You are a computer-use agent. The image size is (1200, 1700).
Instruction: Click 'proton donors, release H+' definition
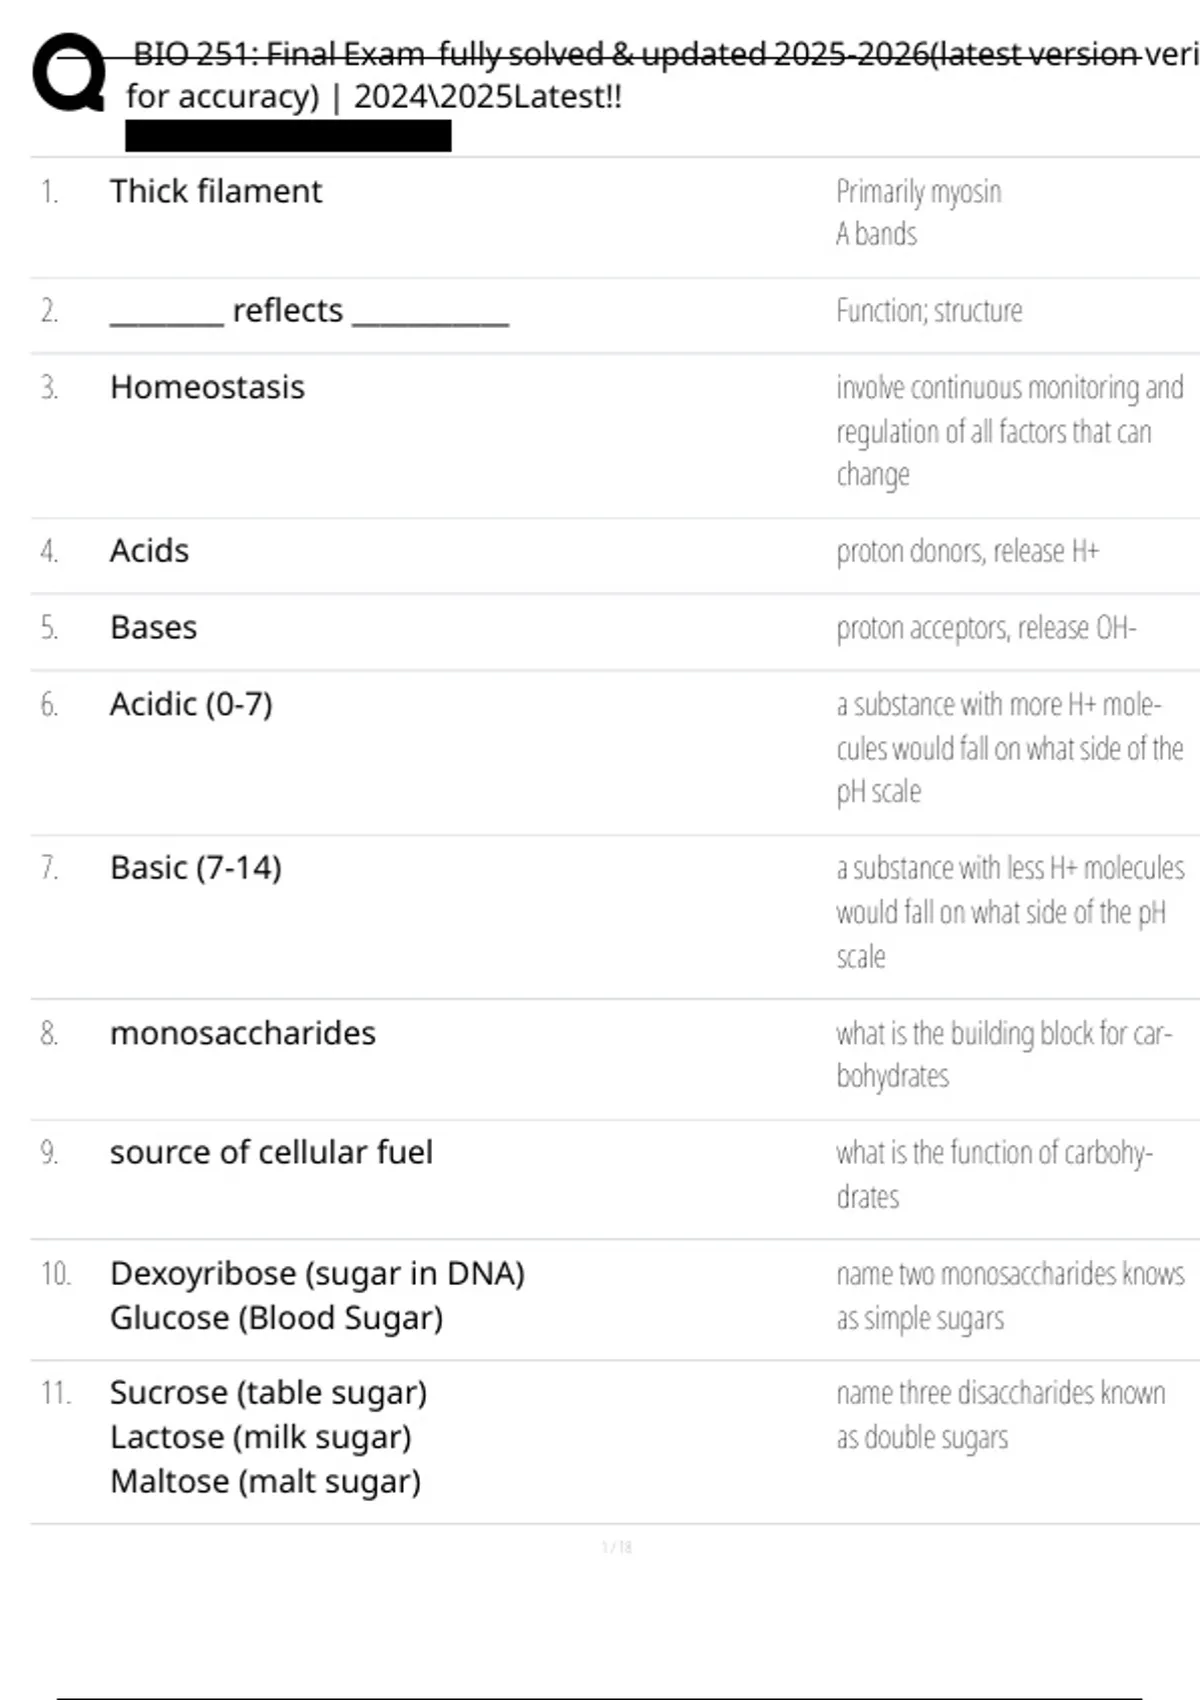tap(967, 551)
